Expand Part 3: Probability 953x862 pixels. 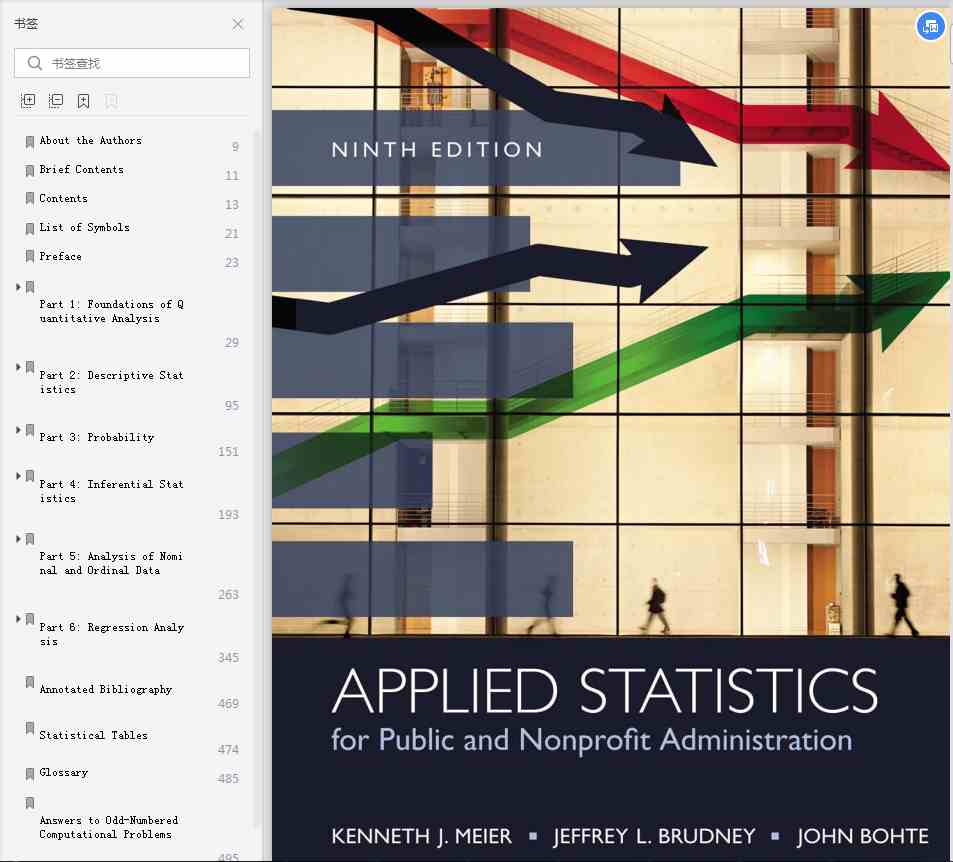point(18,430)
